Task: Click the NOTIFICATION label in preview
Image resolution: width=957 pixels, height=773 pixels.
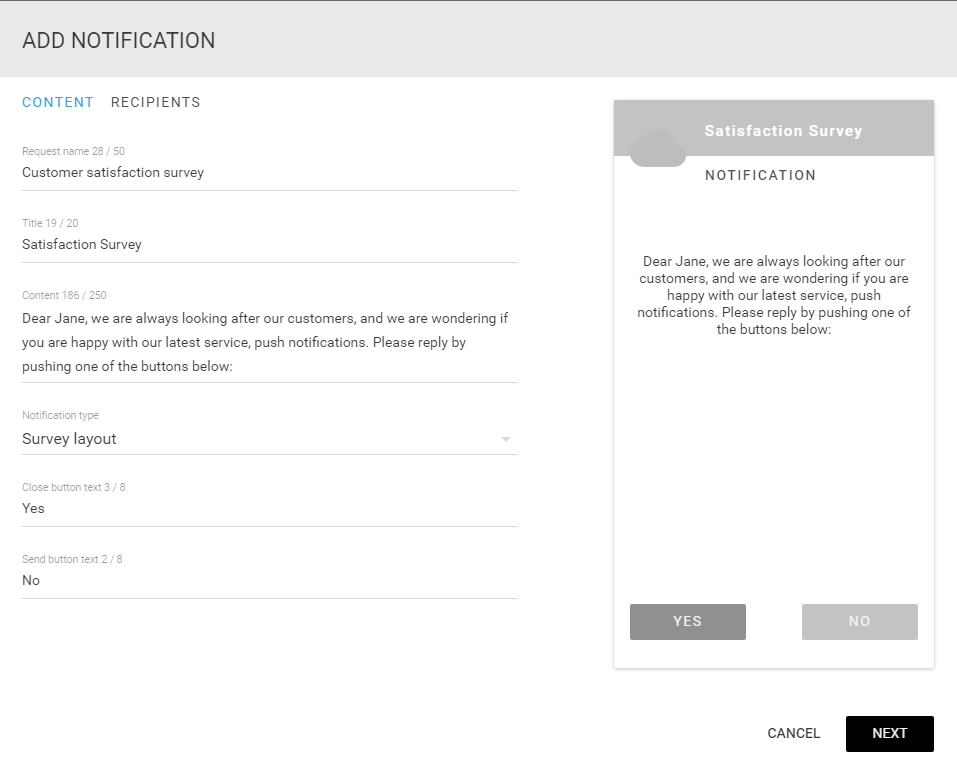Action: [760, 176]
